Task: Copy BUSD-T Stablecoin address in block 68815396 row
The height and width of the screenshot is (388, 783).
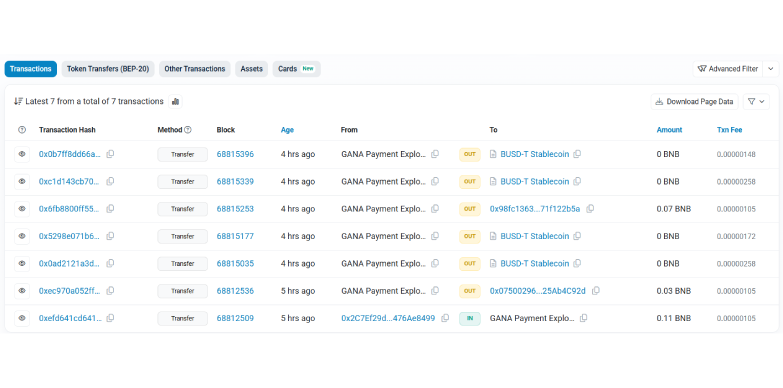Action: click(x=577, y=154)
